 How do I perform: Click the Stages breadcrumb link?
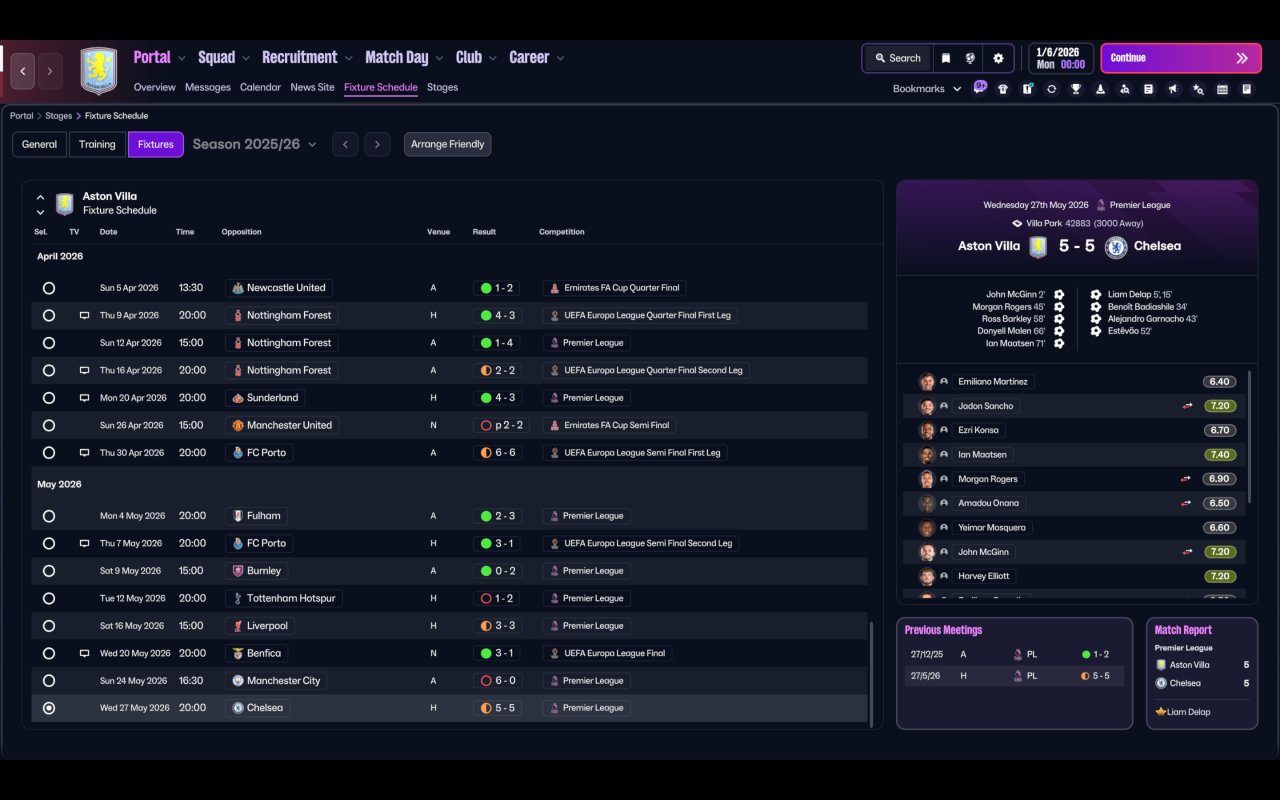click(x=58, y=116)
